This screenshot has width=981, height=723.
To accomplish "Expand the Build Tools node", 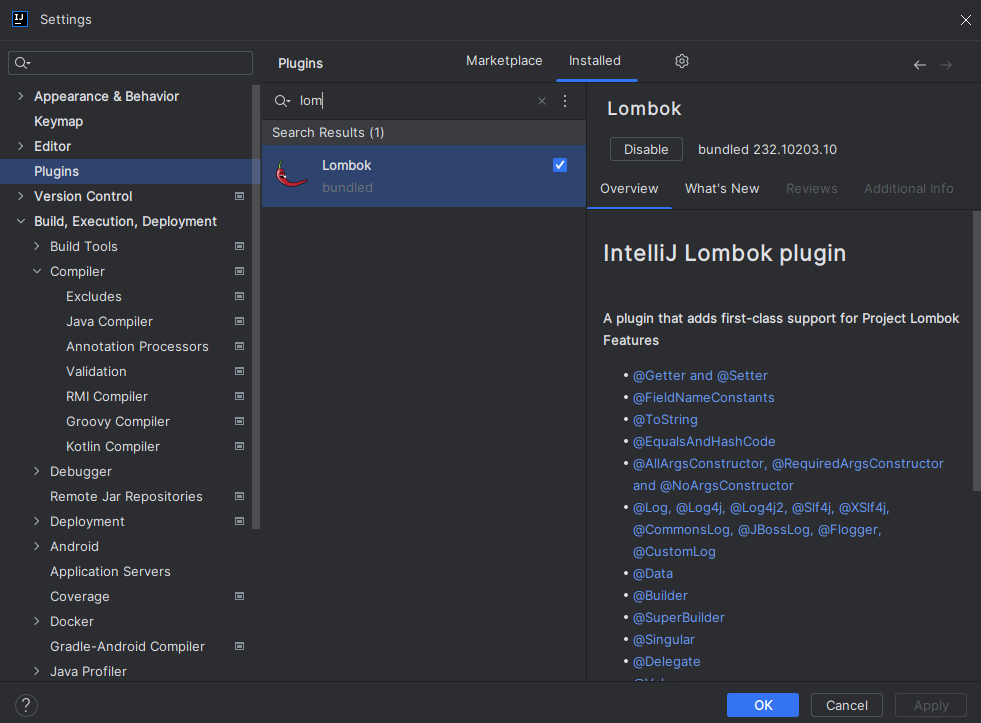I will (37, 246).
